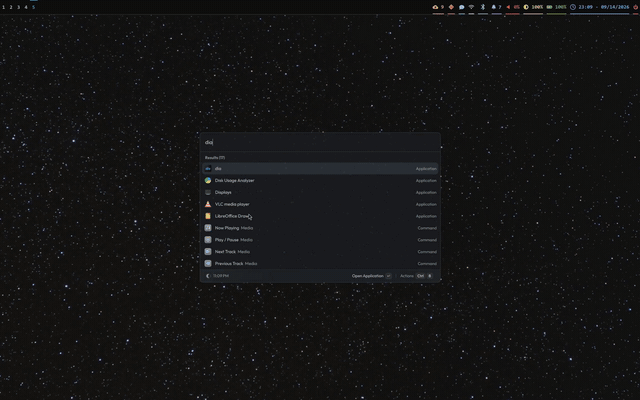Click the chat bubble icon in top bar
The image size is (640, 400).
pos(462,7)
